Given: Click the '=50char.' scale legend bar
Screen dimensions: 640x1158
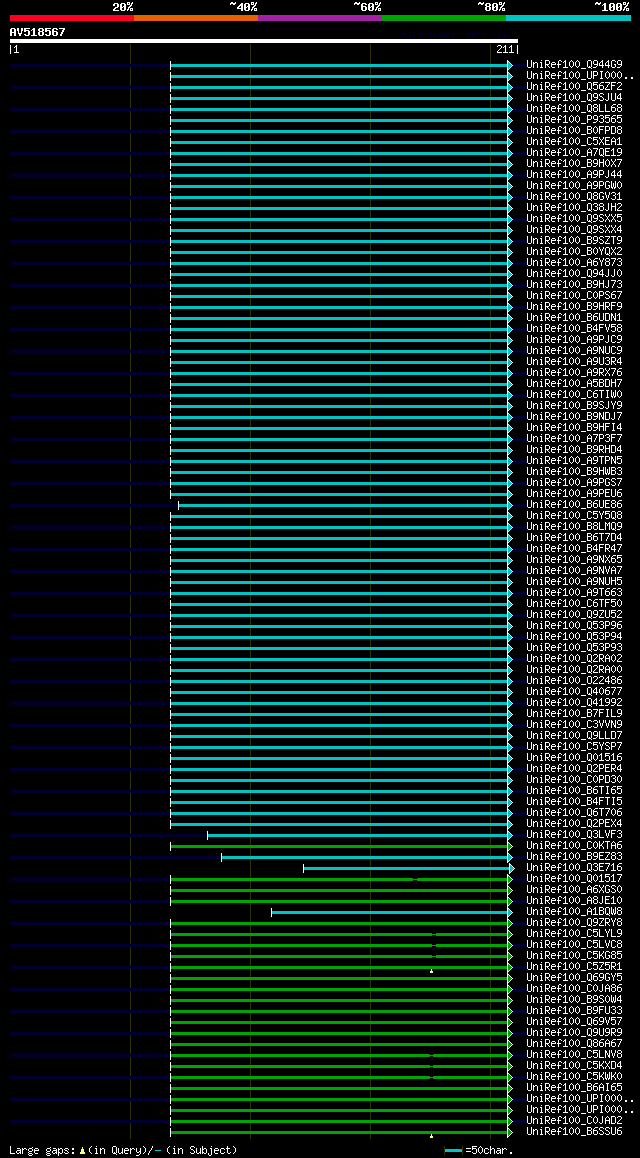Looking at the screenshot, I should pos(453,1151).
